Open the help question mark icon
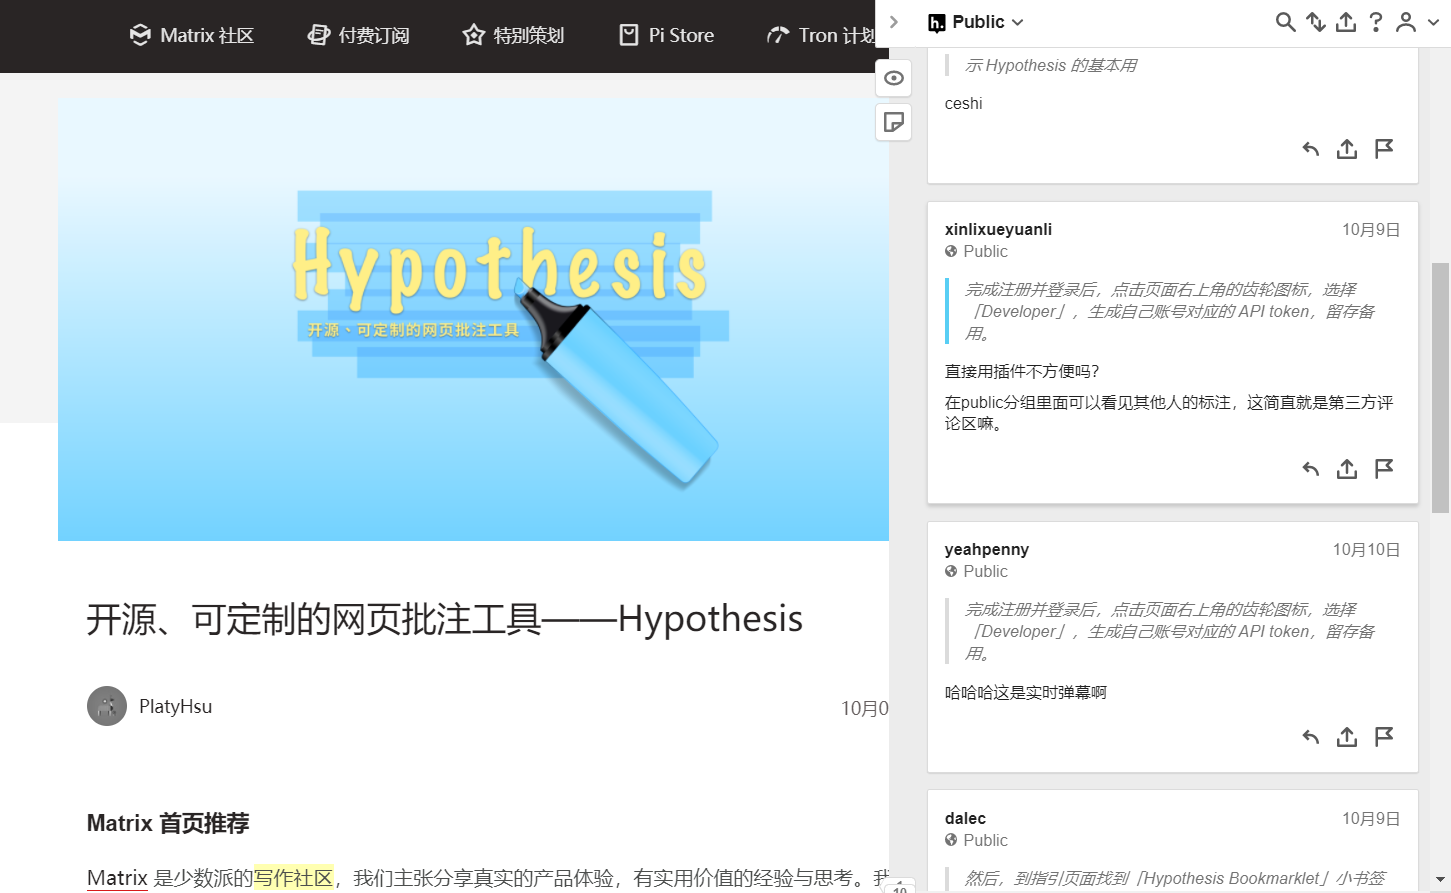The width and height of the screenshot is (1451, 893). pyautogui.click(x=1376, y=22)
